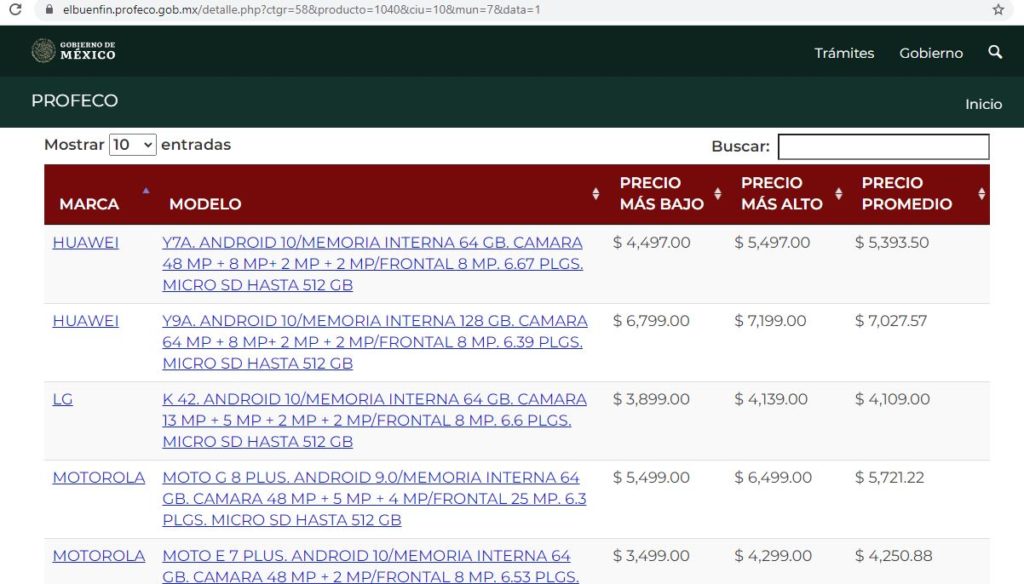The height and width of the screenshot is (584, 1024).
Task: Click the PRECIO PROMEDIO header label
Action: coord(906,193)
